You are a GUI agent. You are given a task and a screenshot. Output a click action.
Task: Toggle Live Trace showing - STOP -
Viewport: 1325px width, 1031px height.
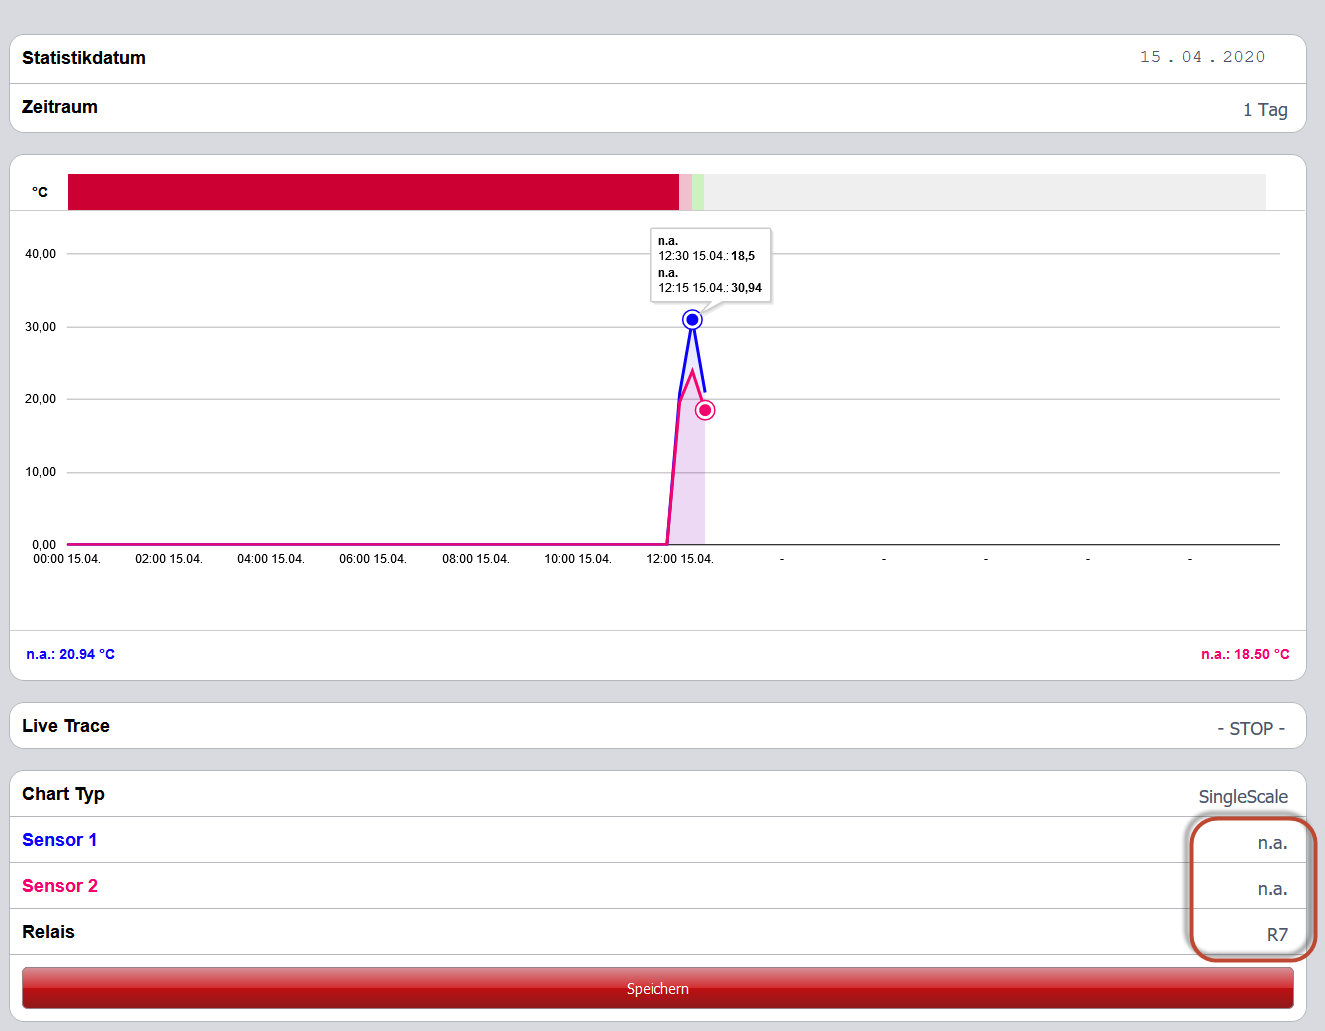(1251, 728)
